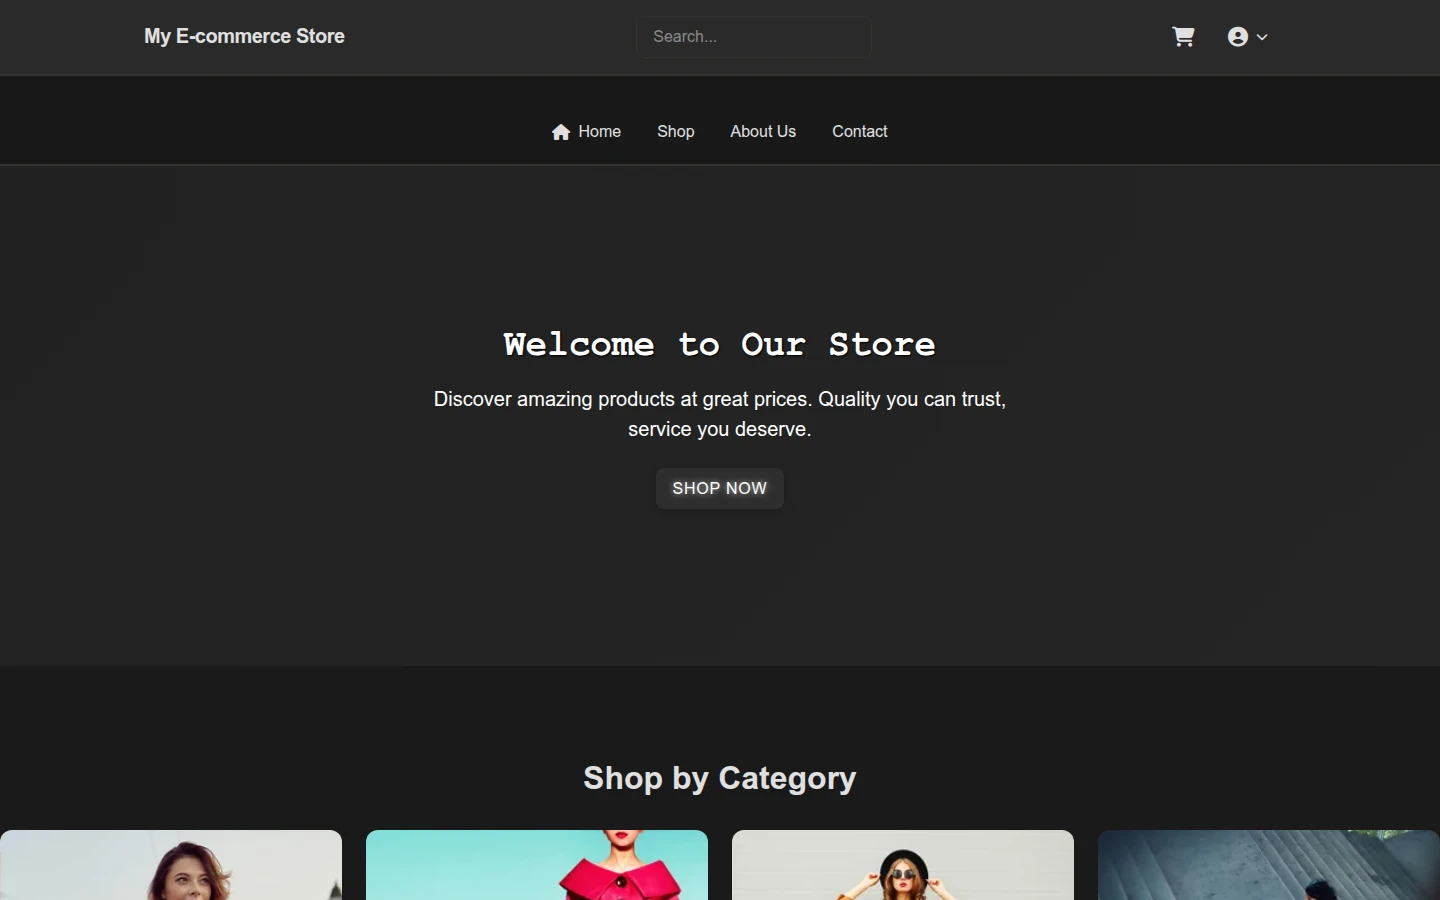The height and width of the screenshot is (900, 1440).
Task: Click the Welcome to Our Store heading
Action: 720,345
